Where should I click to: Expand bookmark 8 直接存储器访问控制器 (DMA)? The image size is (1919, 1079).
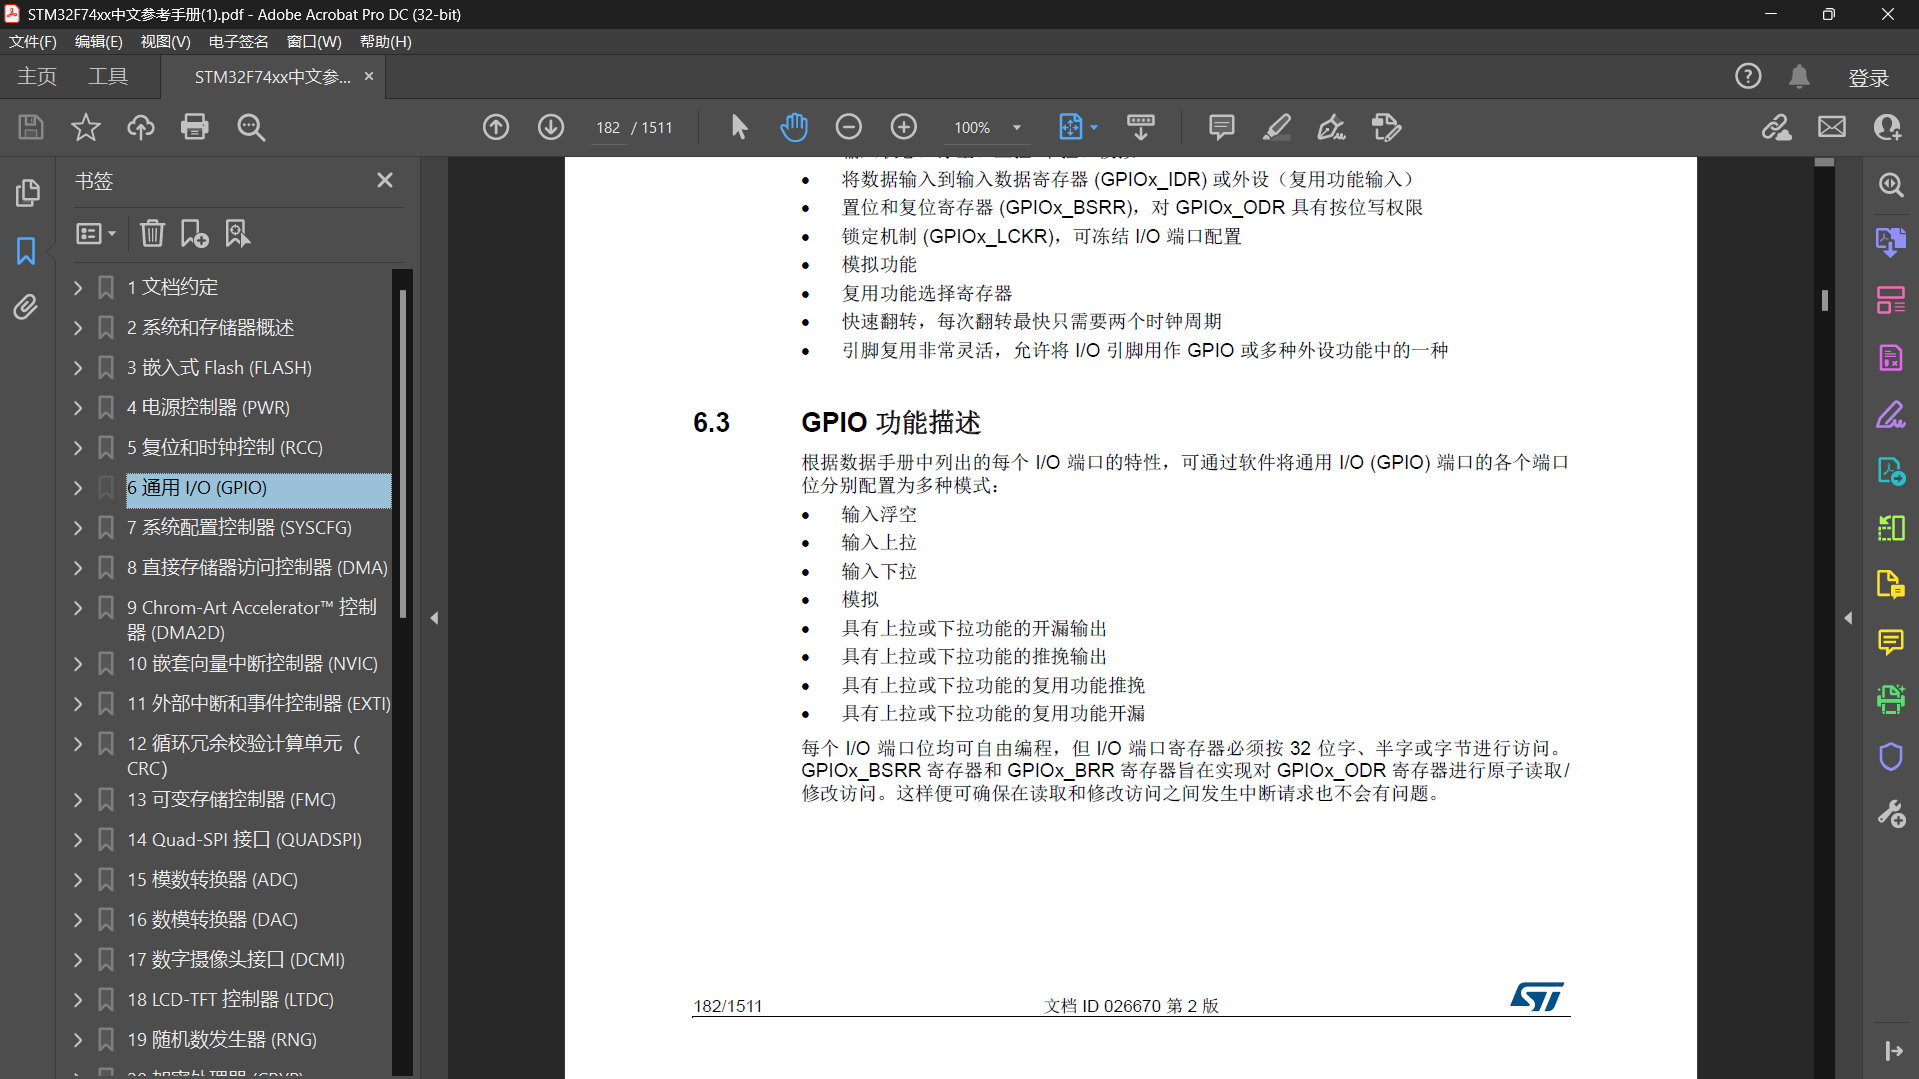(78, 567)
